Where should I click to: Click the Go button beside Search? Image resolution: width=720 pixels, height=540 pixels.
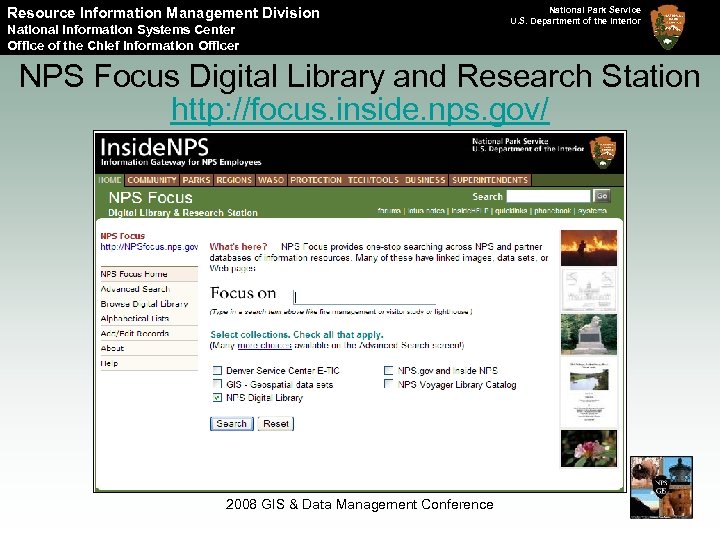pos(602,196)
